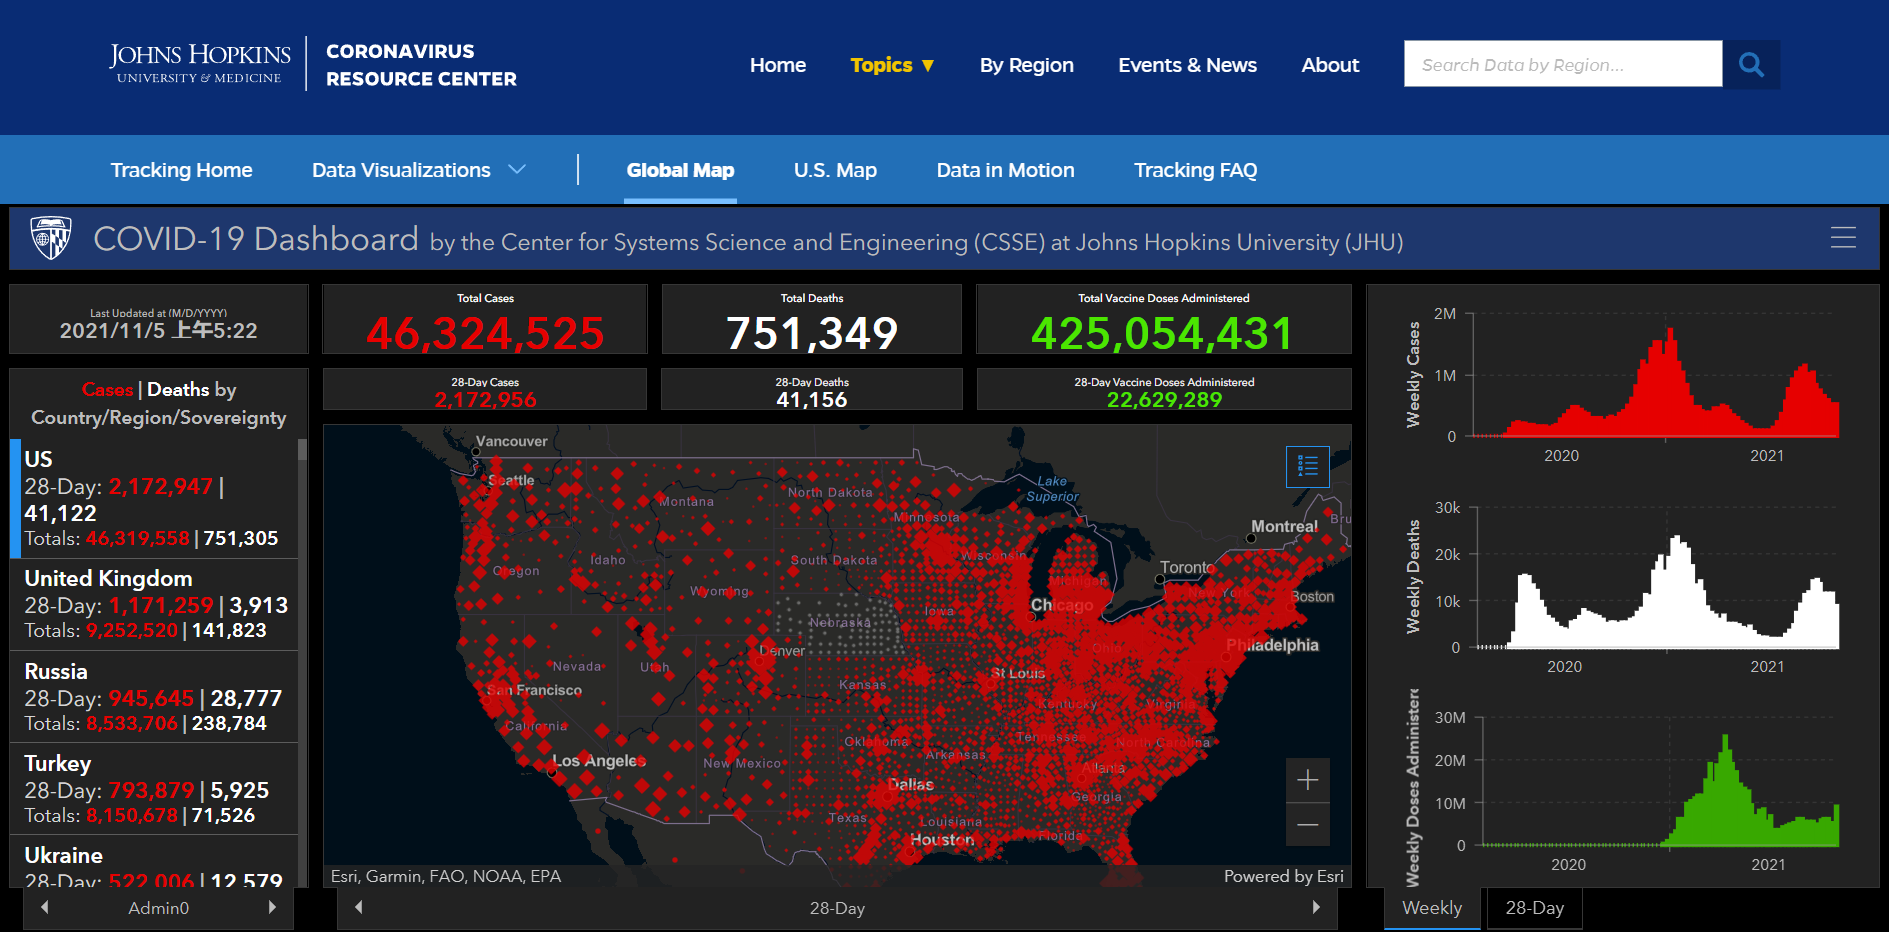Click Chicago label on the map
Viewport: 1889px width, 932px height.
[x=1062, y=605]
